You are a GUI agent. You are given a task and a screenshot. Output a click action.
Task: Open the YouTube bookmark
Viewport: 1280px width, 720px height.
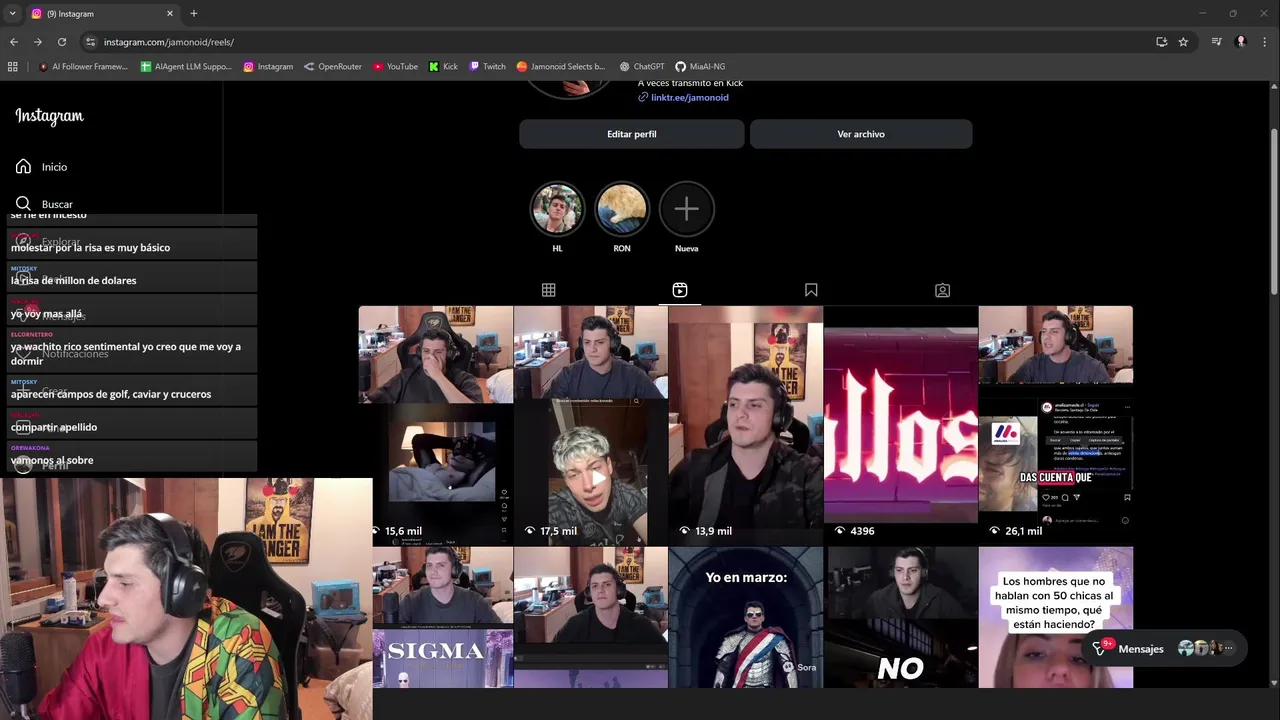396,67
